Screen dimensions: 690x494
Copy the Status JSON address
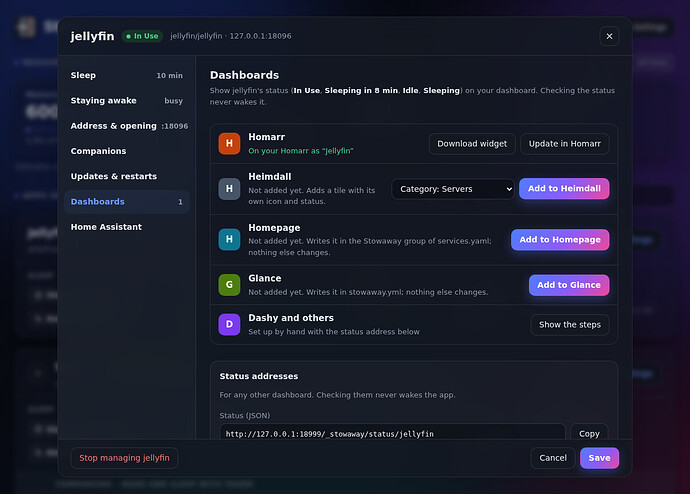coord(589,433)
